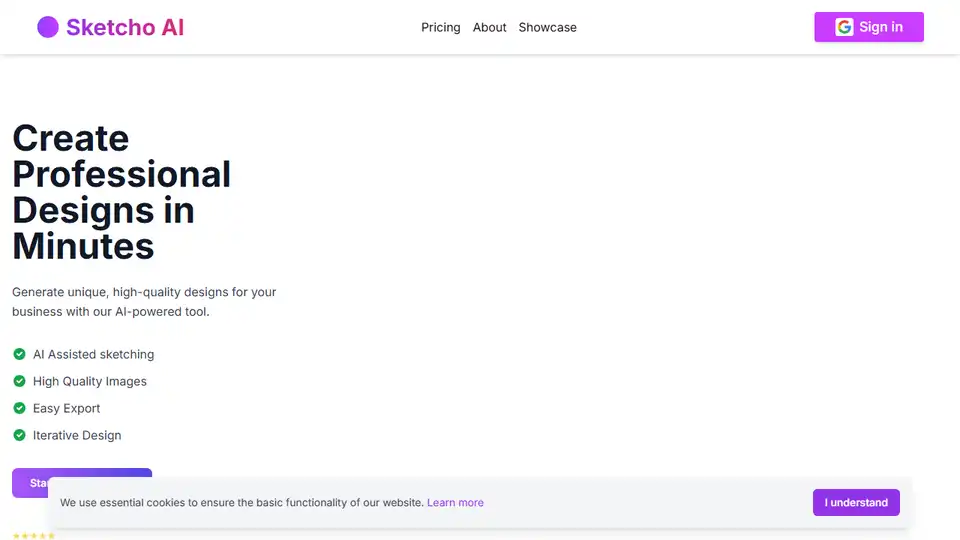Click the Sketcho AI brand name text
The width and height of the screenshot is (960, 540).
coord(125,27)
